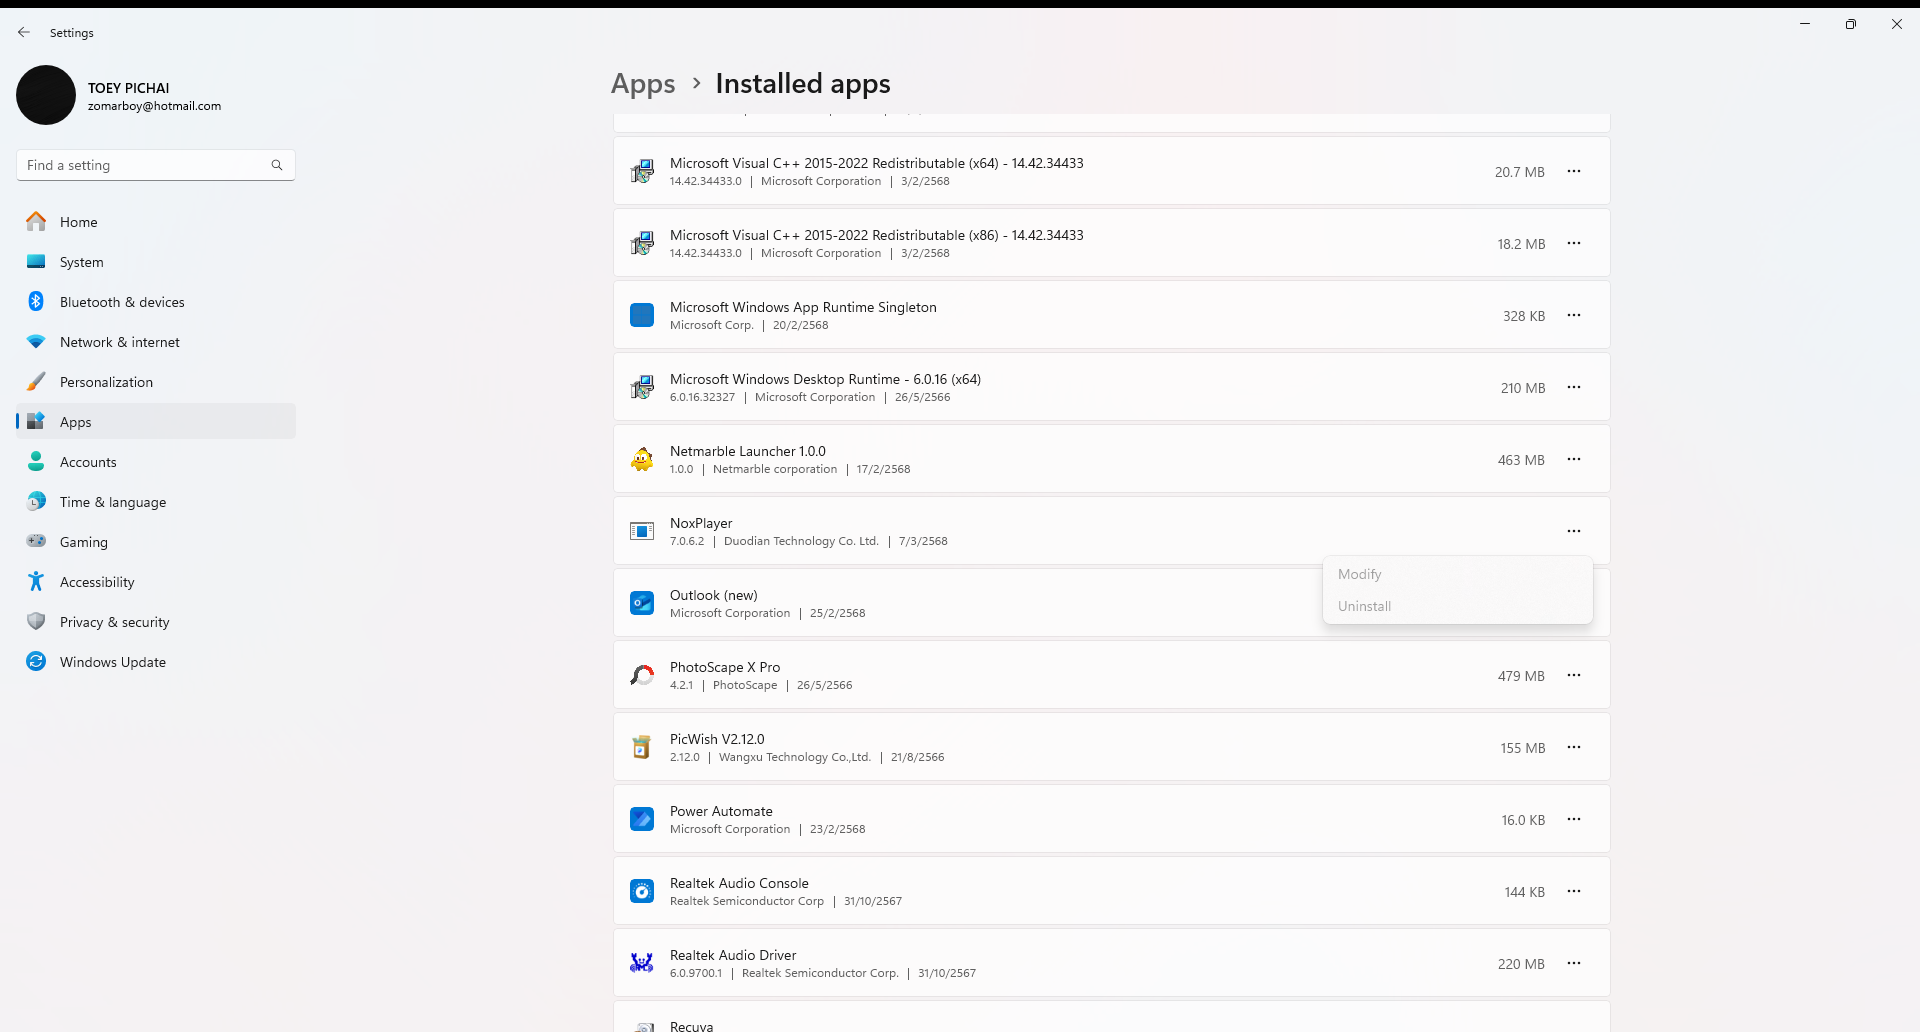Select Apps in the sidebar

click(x=156, y=422)
